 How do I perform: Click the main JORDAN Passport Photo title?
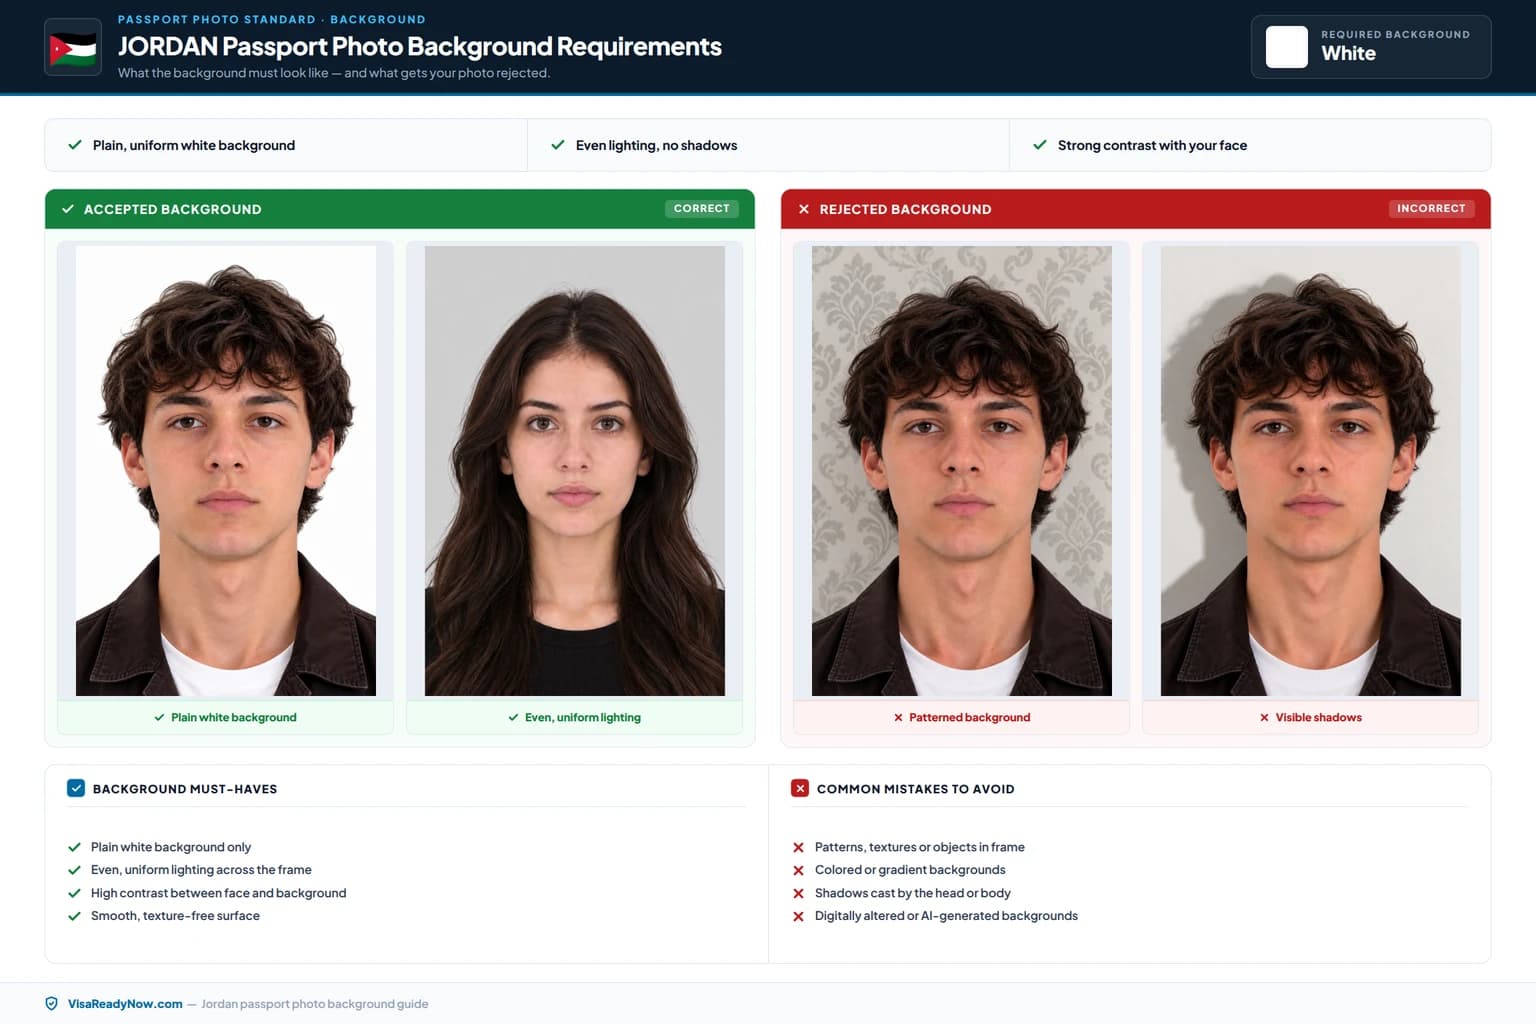(x=420, y=46)
